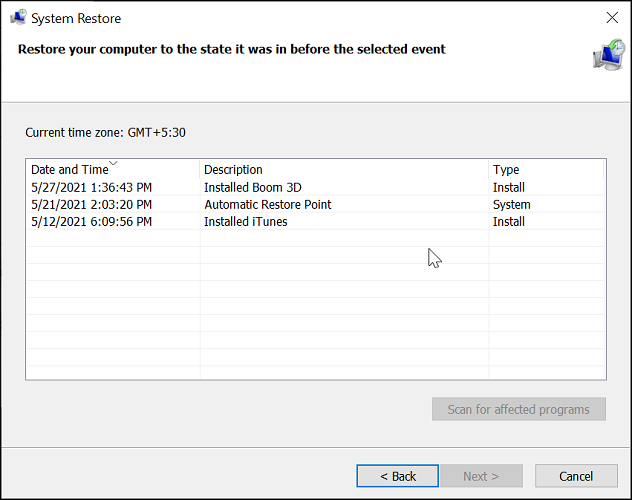Image resolution: width=632 pixels, height=500 pixels.
Task: Click the Next > button
Action: pyautogui.click(x=481, y=476)
